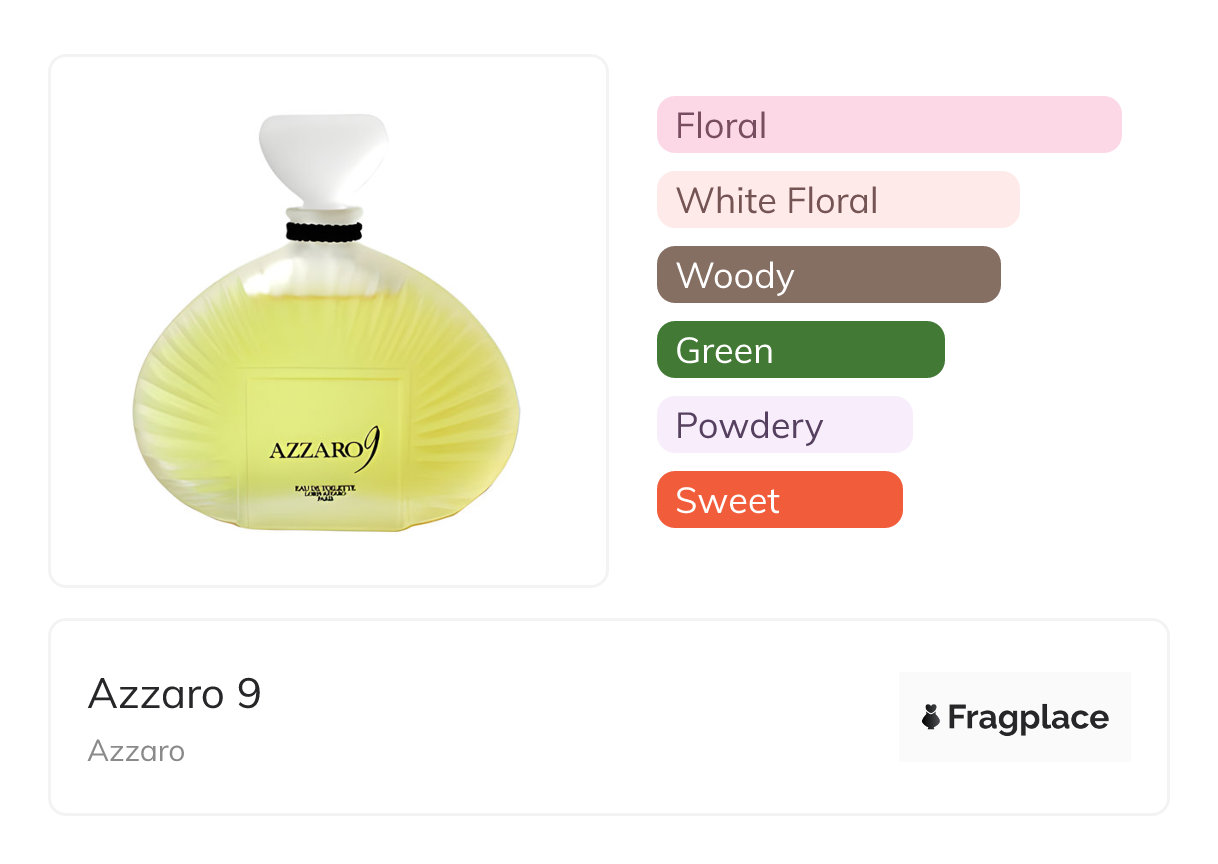The width and height of the screenshot is (1218, 864).
Task: Click the AZZARO wordmark on the bottle
Action: tap(314, 451)
